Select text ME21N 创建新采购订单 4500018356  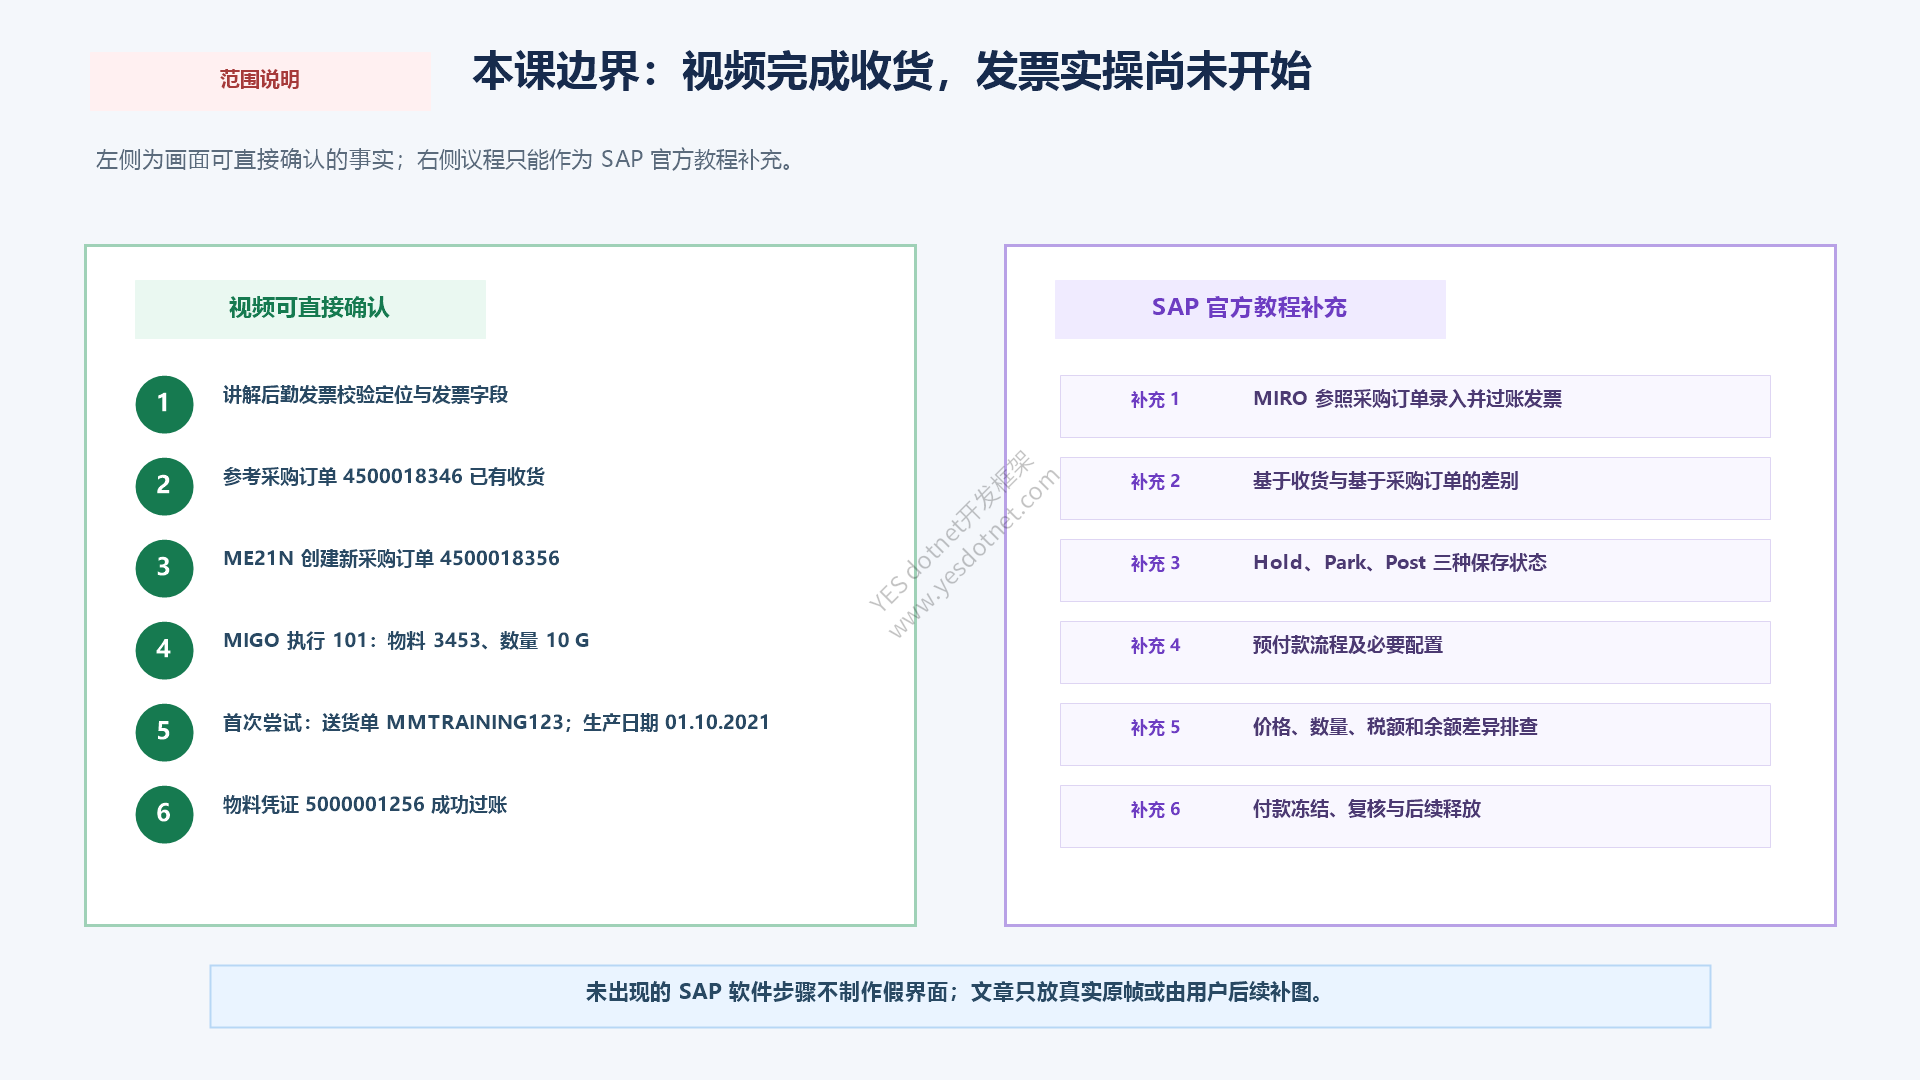coord(391,559)
